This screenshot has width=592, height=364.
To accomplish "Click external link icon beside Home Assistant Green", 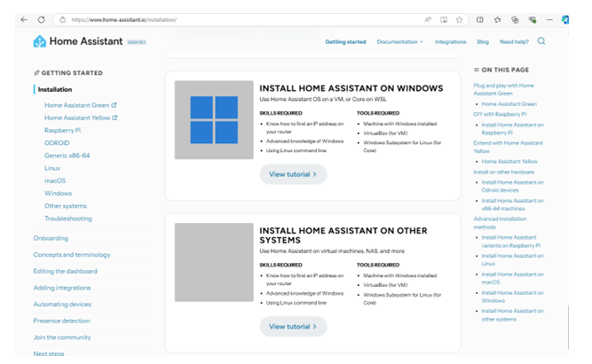I will (114, 105).
